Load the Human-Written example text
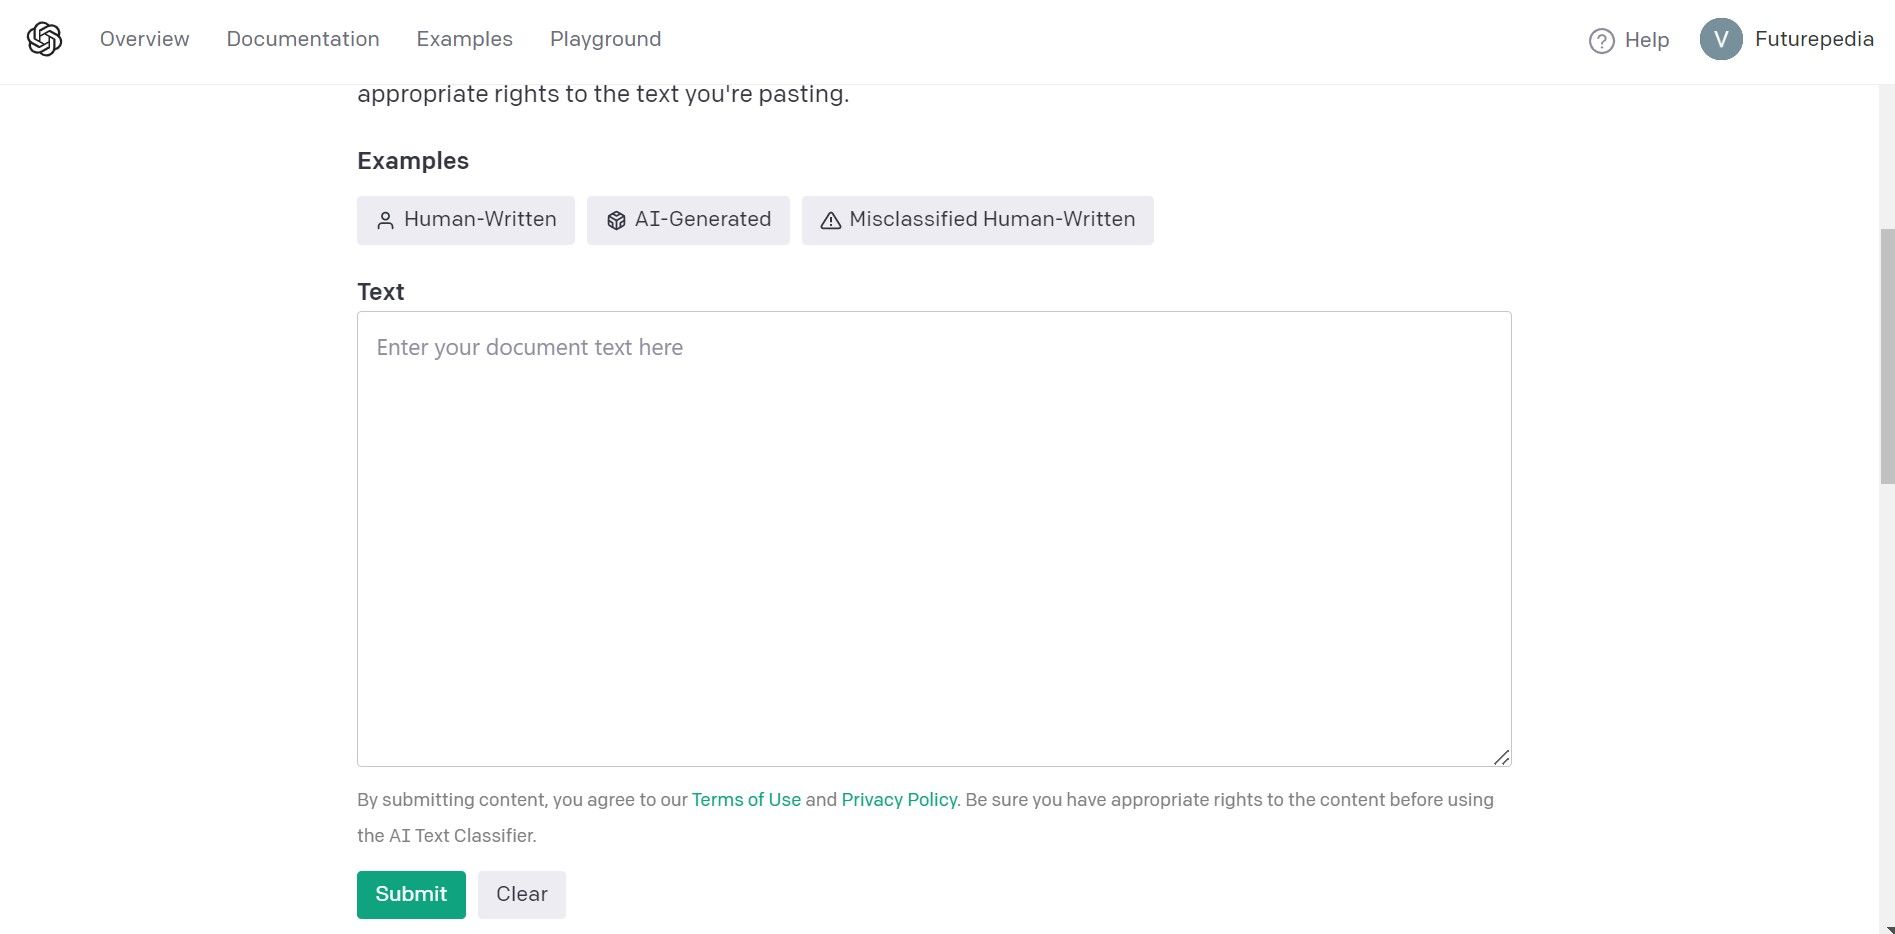Viewport: 1895px width, 934px height. (x=465, y=220)
